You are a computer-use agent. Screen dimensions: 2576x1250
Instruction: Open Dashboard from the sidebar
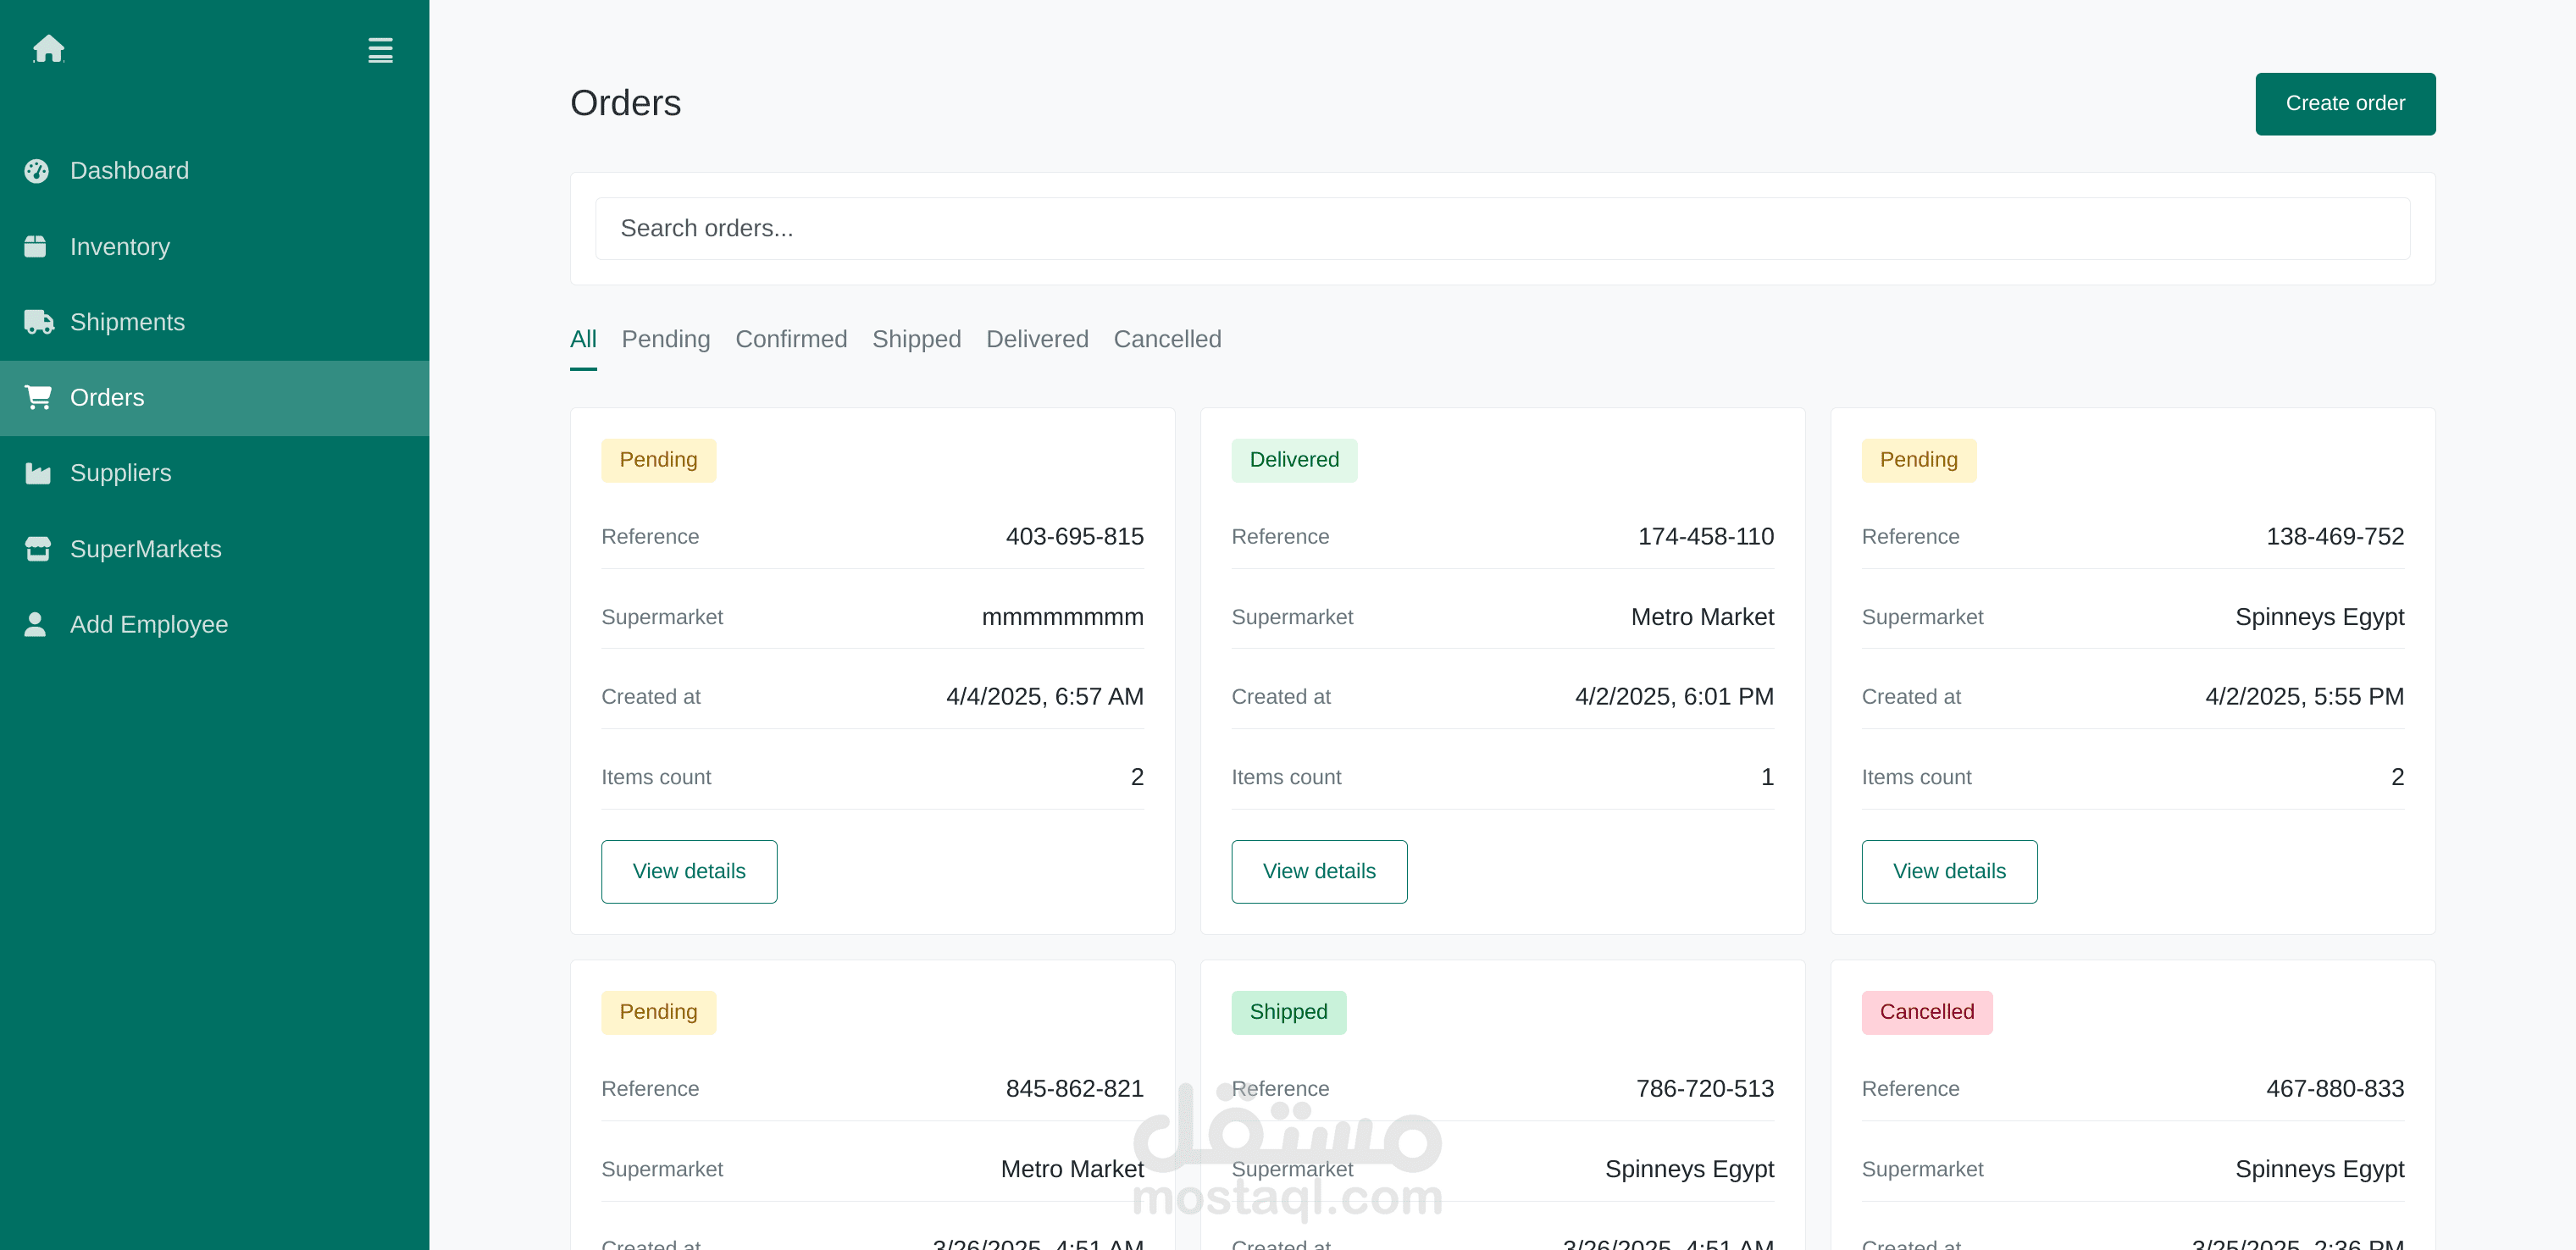click(x=214, y=171)
